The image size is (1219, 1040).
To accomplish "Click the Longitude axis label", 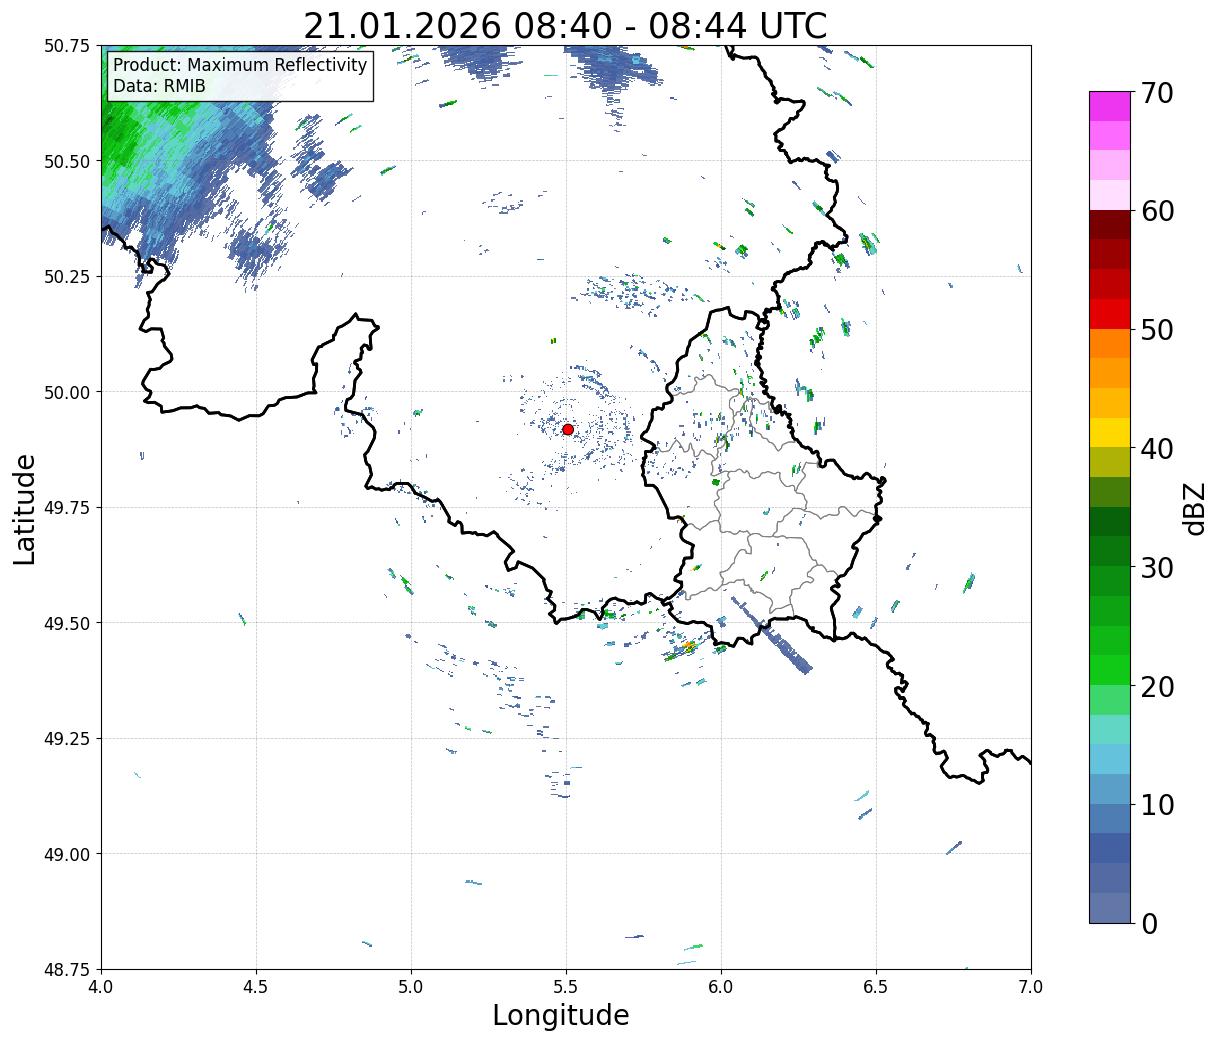I will [x=561, y=1016].
